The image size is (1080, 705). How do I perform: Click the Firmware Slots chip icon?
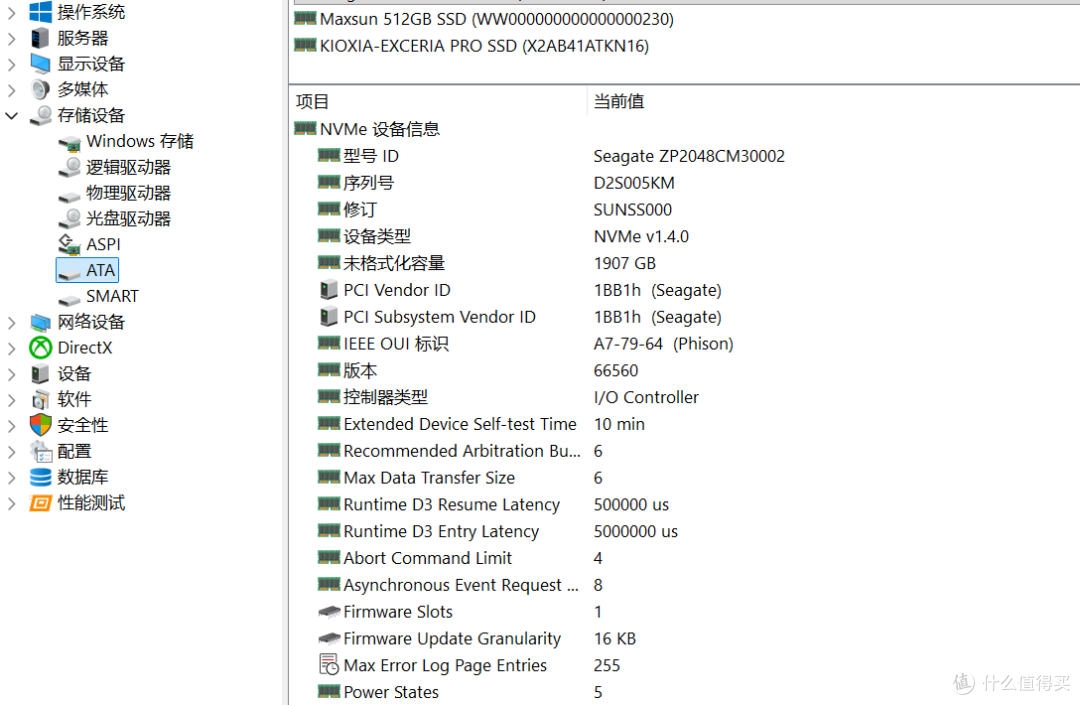click(x=329, y=611)
